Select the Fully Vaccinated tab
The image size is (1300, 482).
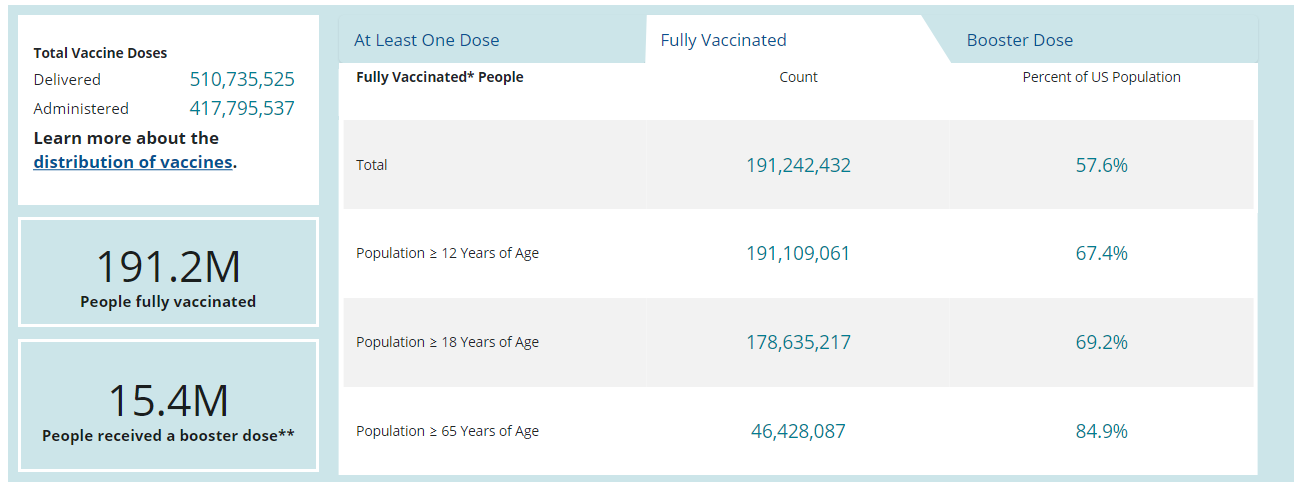(x=723, y=40)
